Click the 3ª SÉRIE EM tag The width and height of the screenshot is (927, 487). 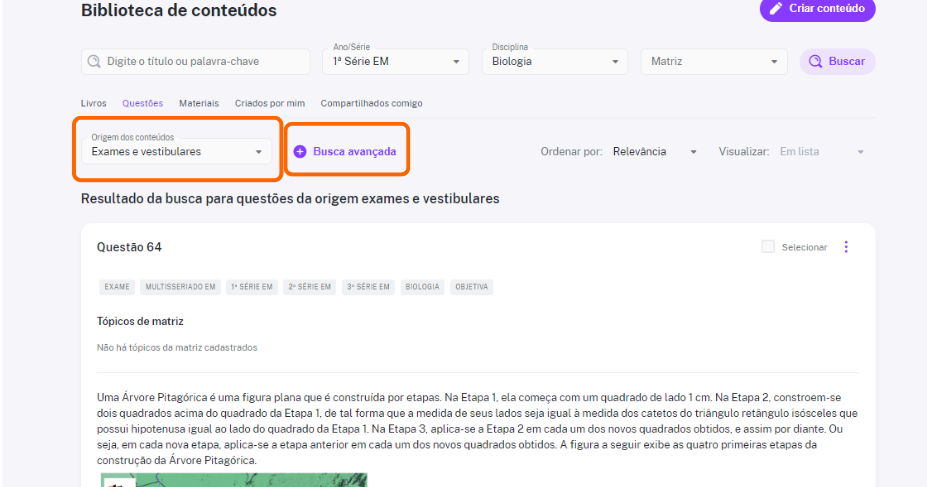368,287
